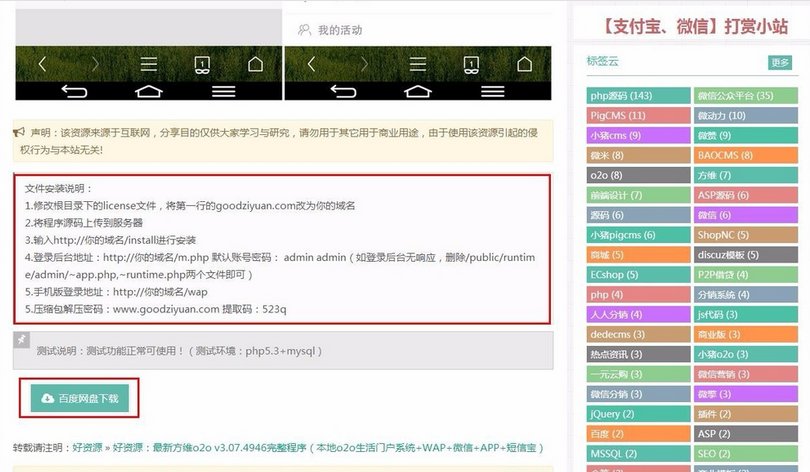Click the 小猪pigcms (6) tag
This screenshot has width=810, height=472.
pyautogui.click(x=638, y=234)
